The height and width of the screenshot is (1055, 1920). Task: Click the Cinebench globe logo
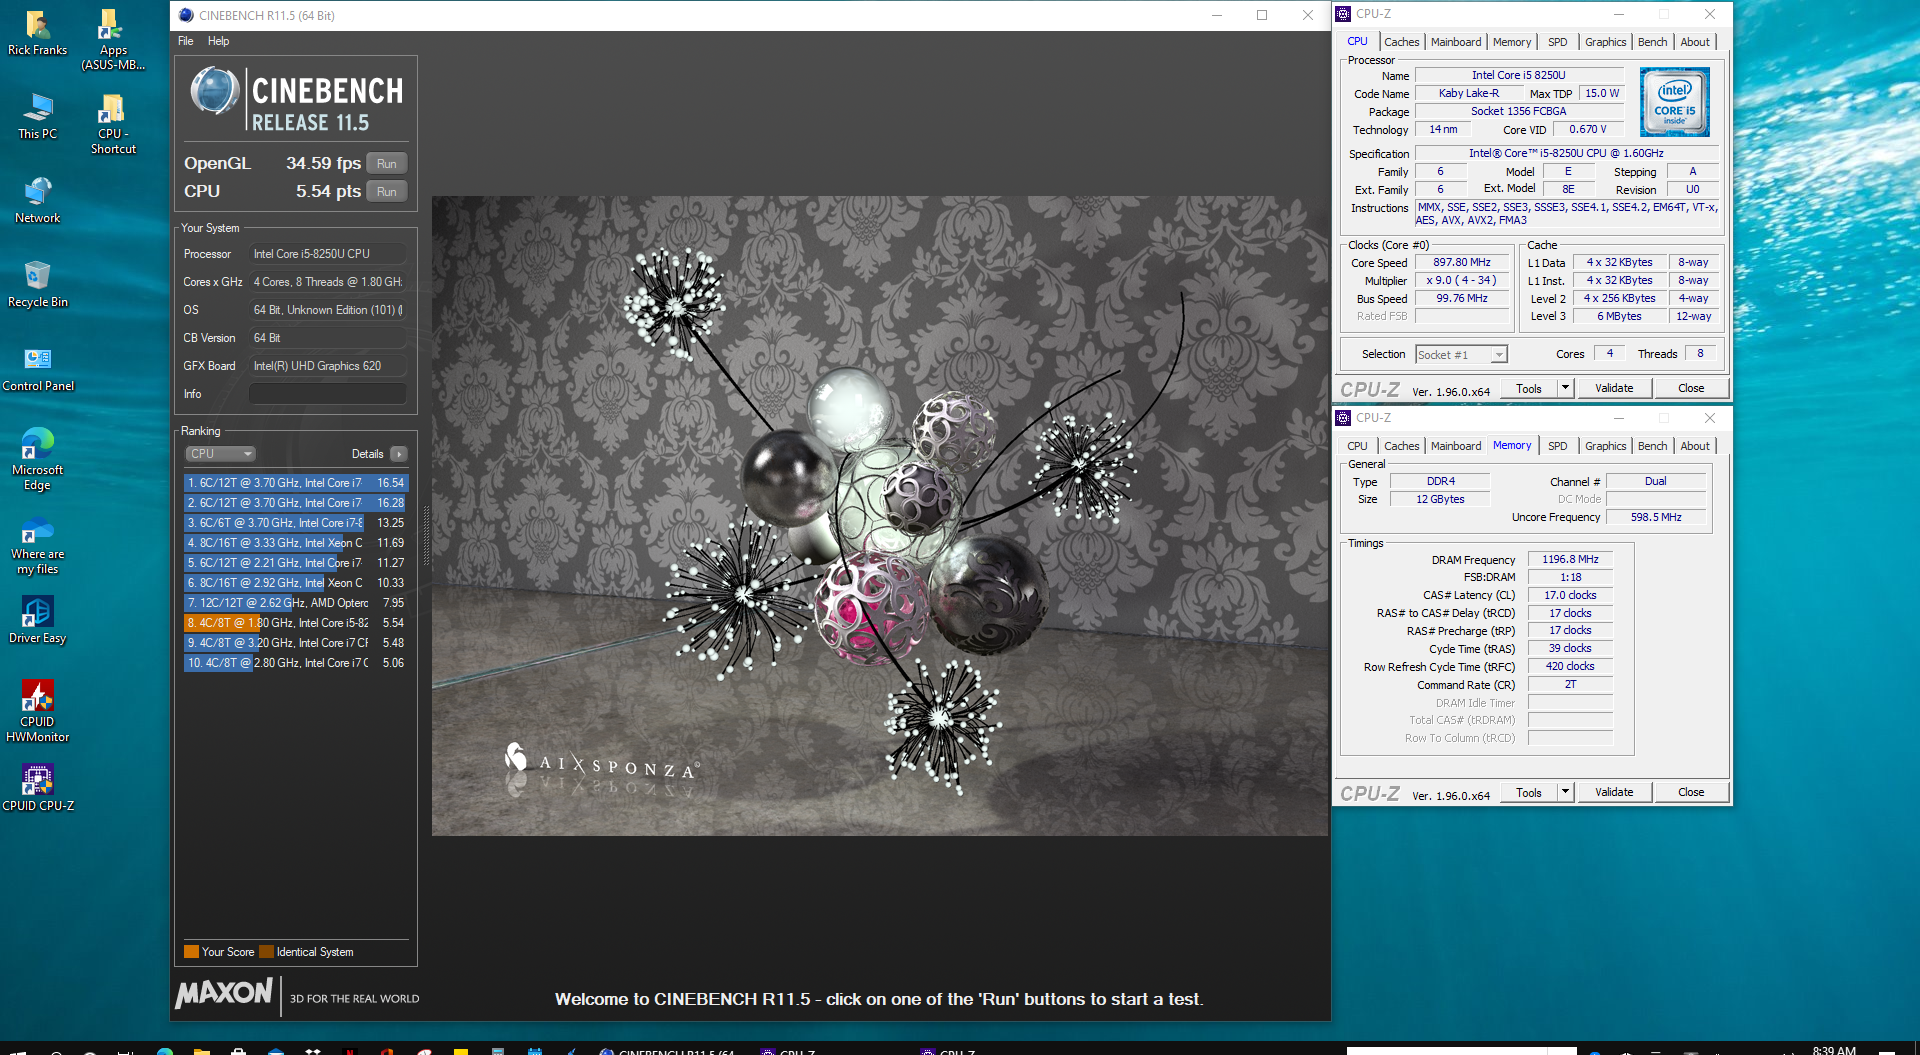(214, 92)
